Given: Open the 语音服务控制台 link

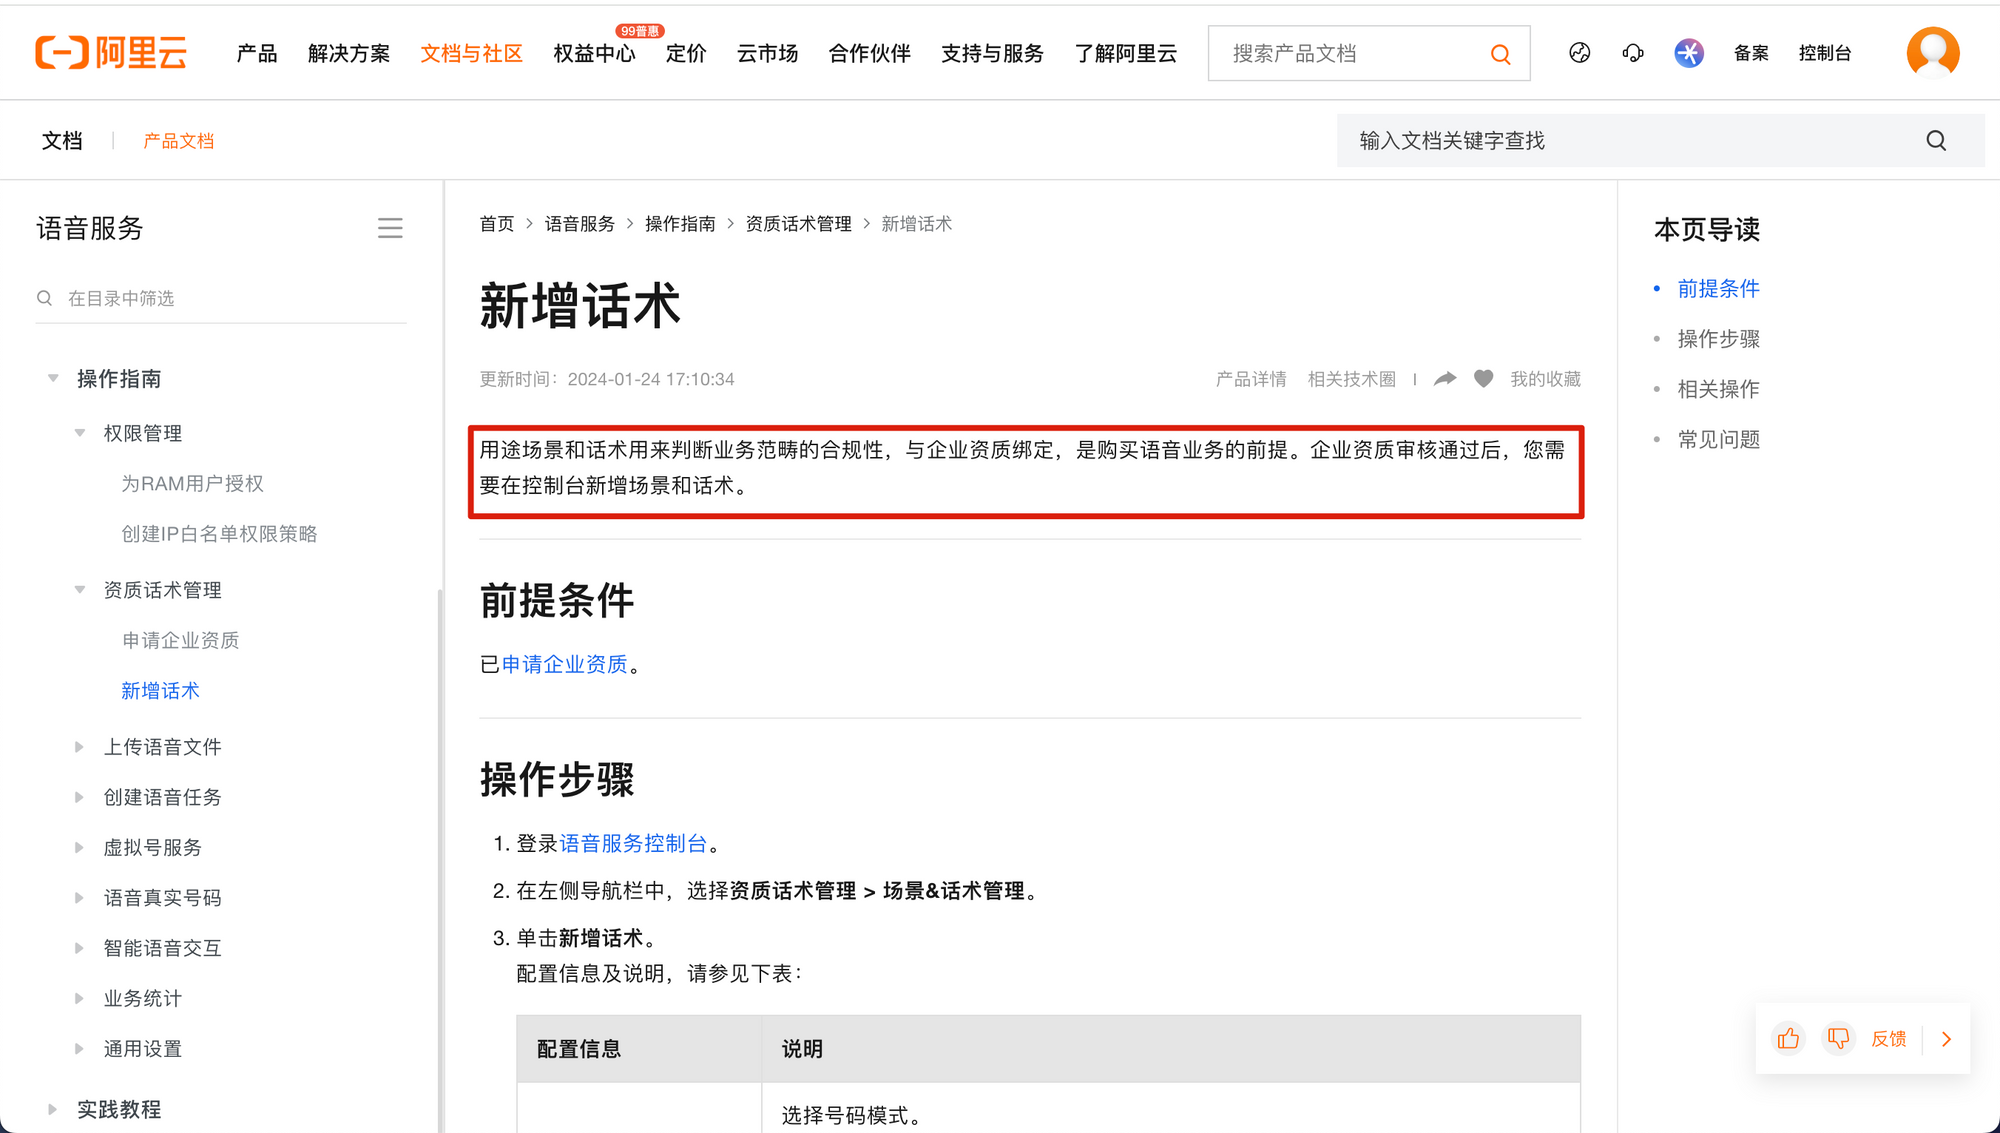Looking at the screenshot, I should [x=633, y=843].
